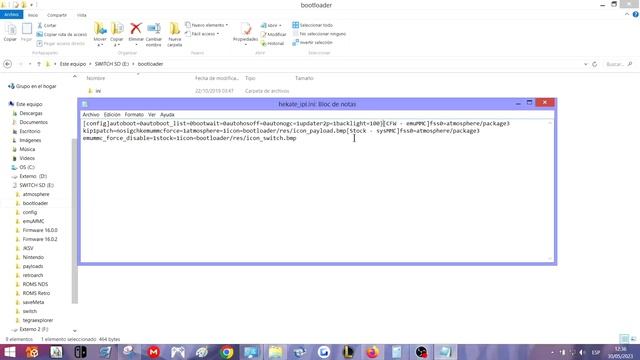Click 'SWITCH SD (E:)' in the address breadcrumb

111,64
